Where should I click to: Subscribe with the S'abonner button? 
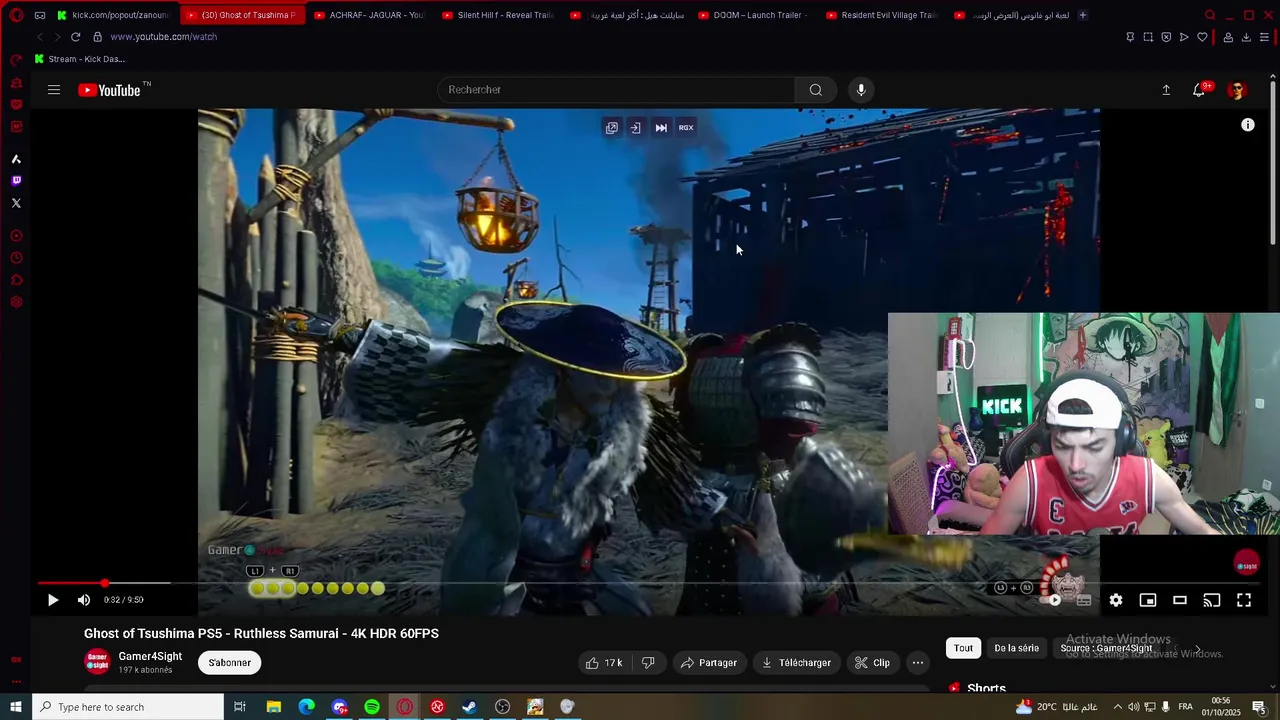230,663
